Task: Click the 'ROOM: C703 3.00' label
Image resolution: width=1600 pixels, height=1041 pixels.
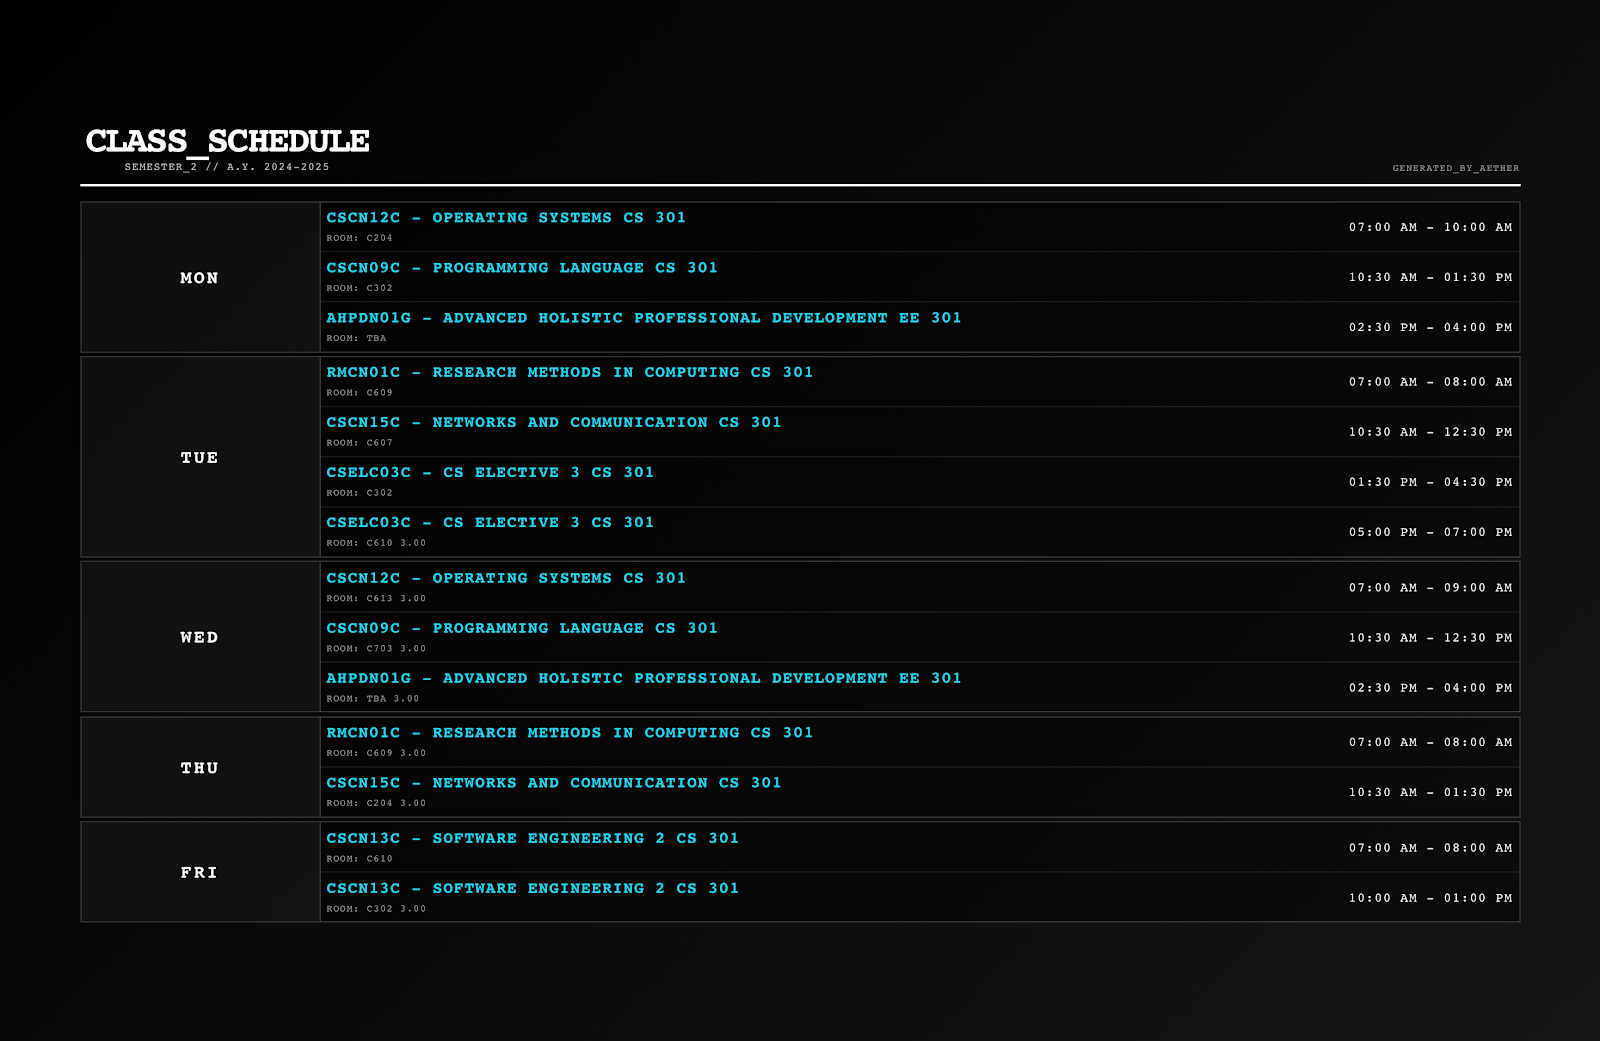Action: coord(376,649)
